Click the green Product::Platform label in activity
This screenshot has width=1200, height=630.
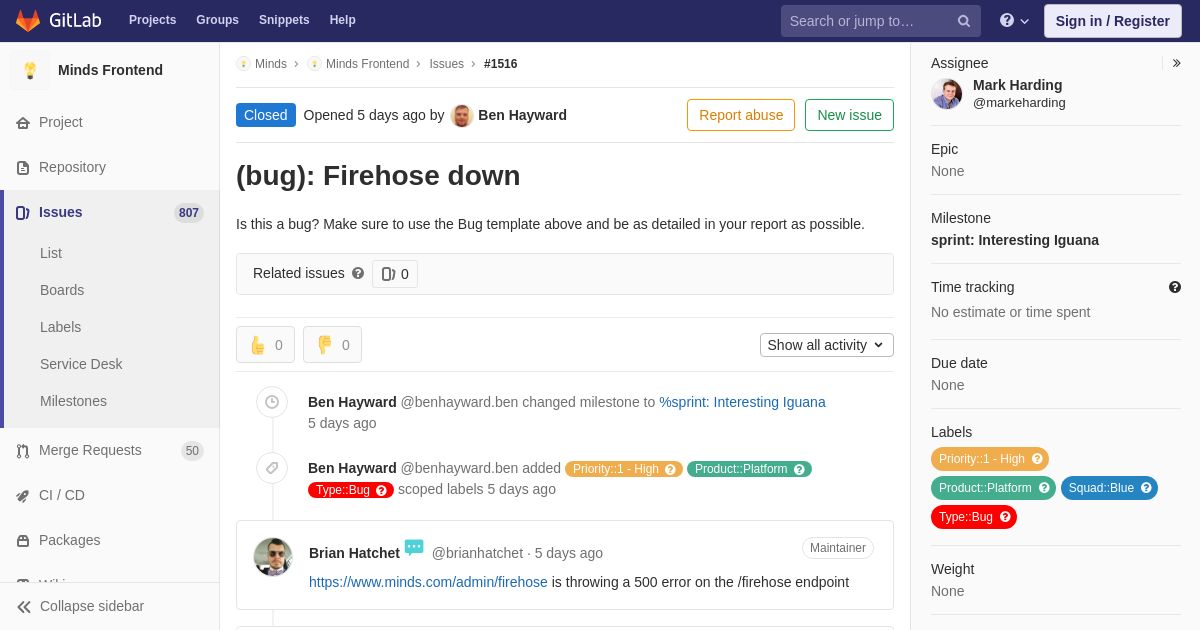[x=749, y=469]
